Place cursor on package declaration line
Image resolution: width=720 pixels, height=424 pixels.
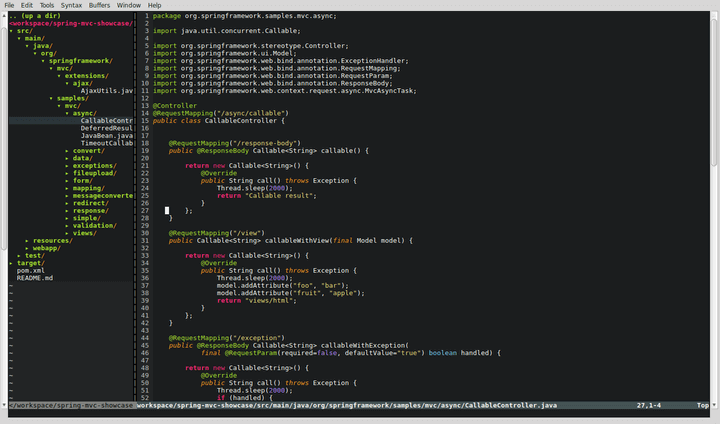point(245,16)
